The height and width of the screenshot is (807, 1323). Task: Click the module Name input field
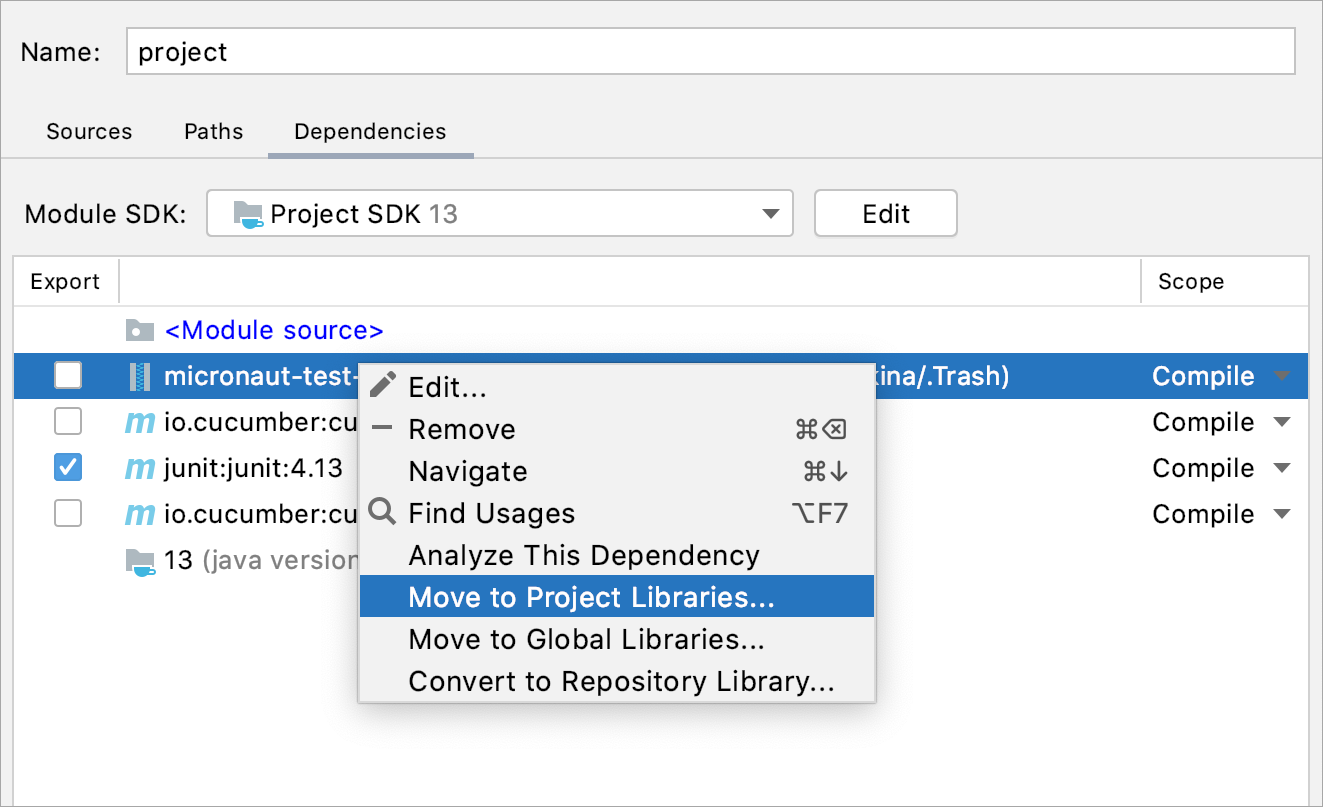(x=711, y=51)
